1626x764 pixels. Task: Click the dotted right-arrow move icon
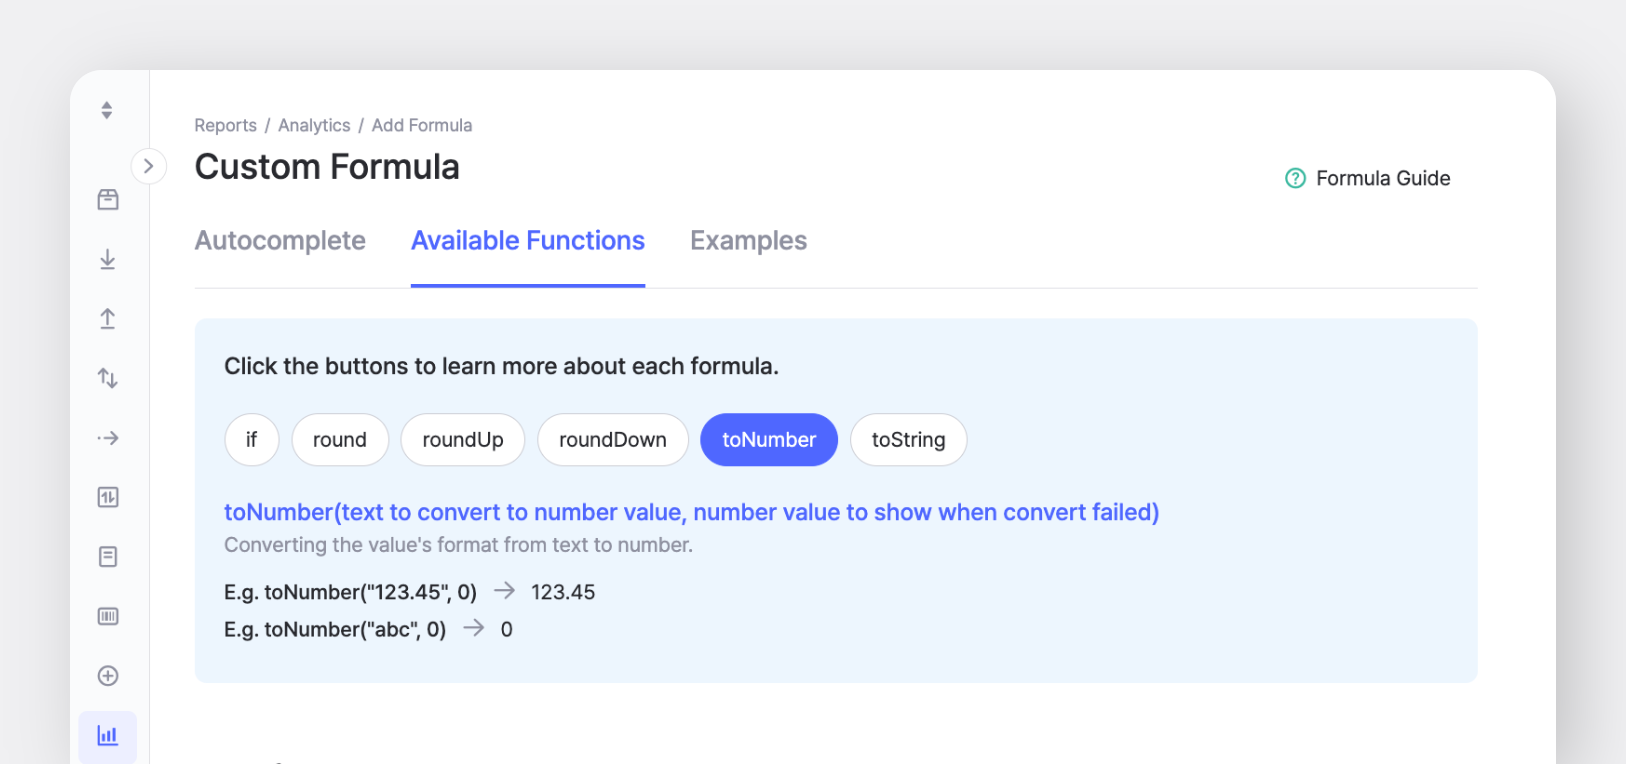[x=108, y=438]
